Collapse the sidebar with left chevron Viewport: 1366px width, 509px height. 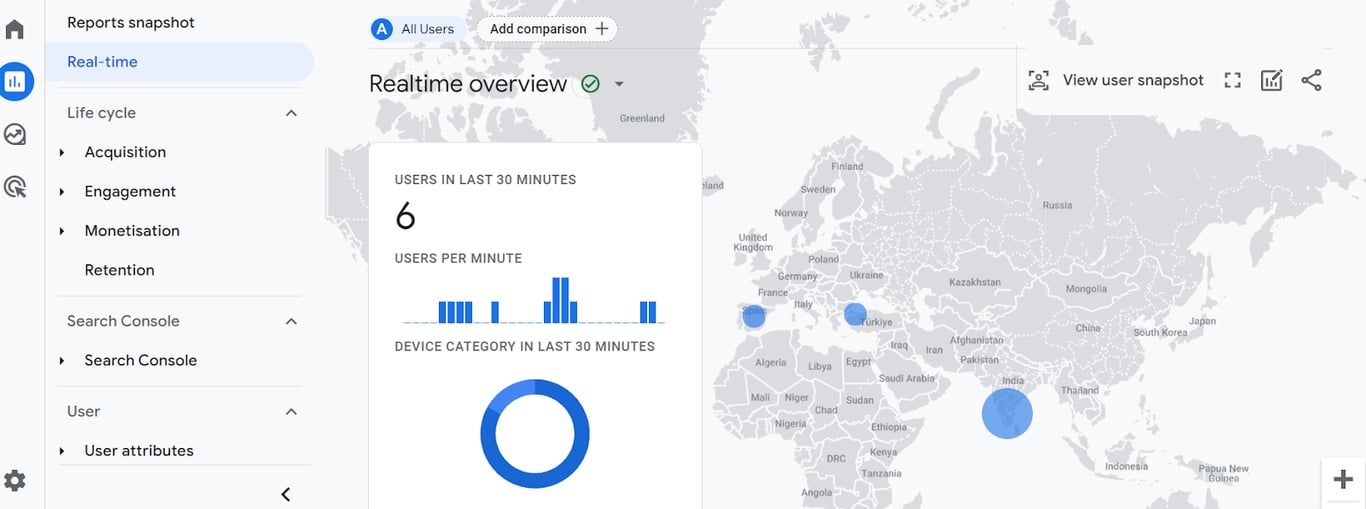point(285,494)
